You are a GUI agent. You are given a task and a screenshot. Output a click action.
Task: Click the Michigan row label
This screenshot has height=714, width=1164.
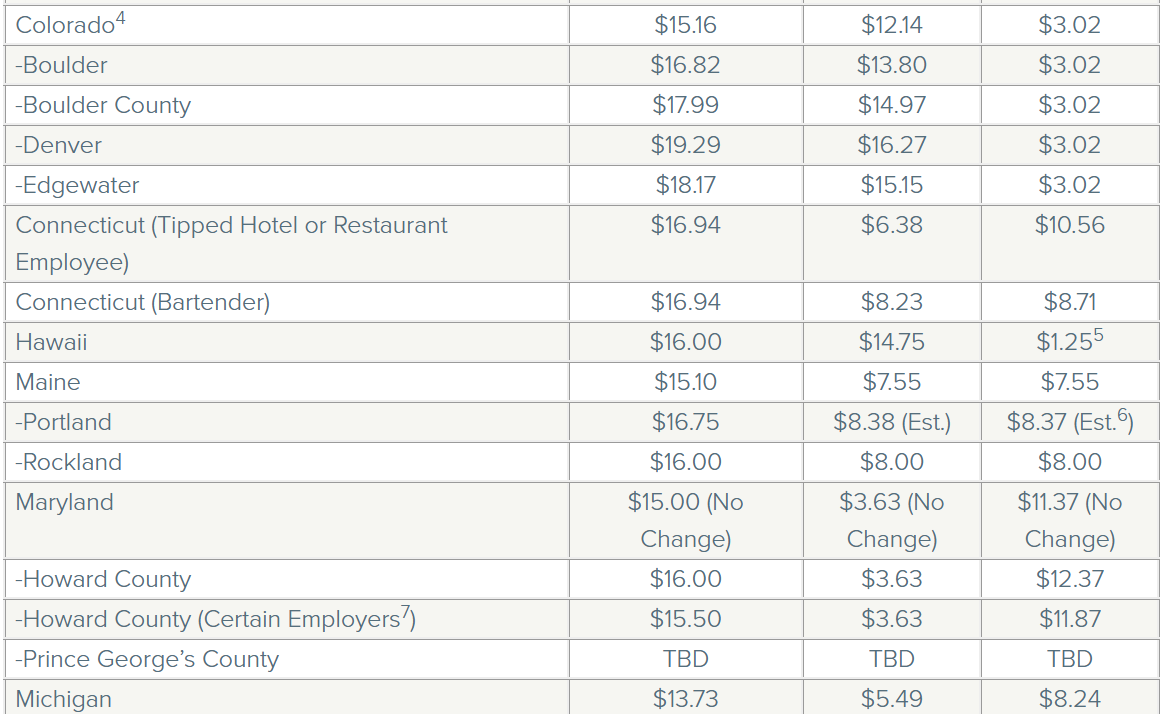pos(64,699)
